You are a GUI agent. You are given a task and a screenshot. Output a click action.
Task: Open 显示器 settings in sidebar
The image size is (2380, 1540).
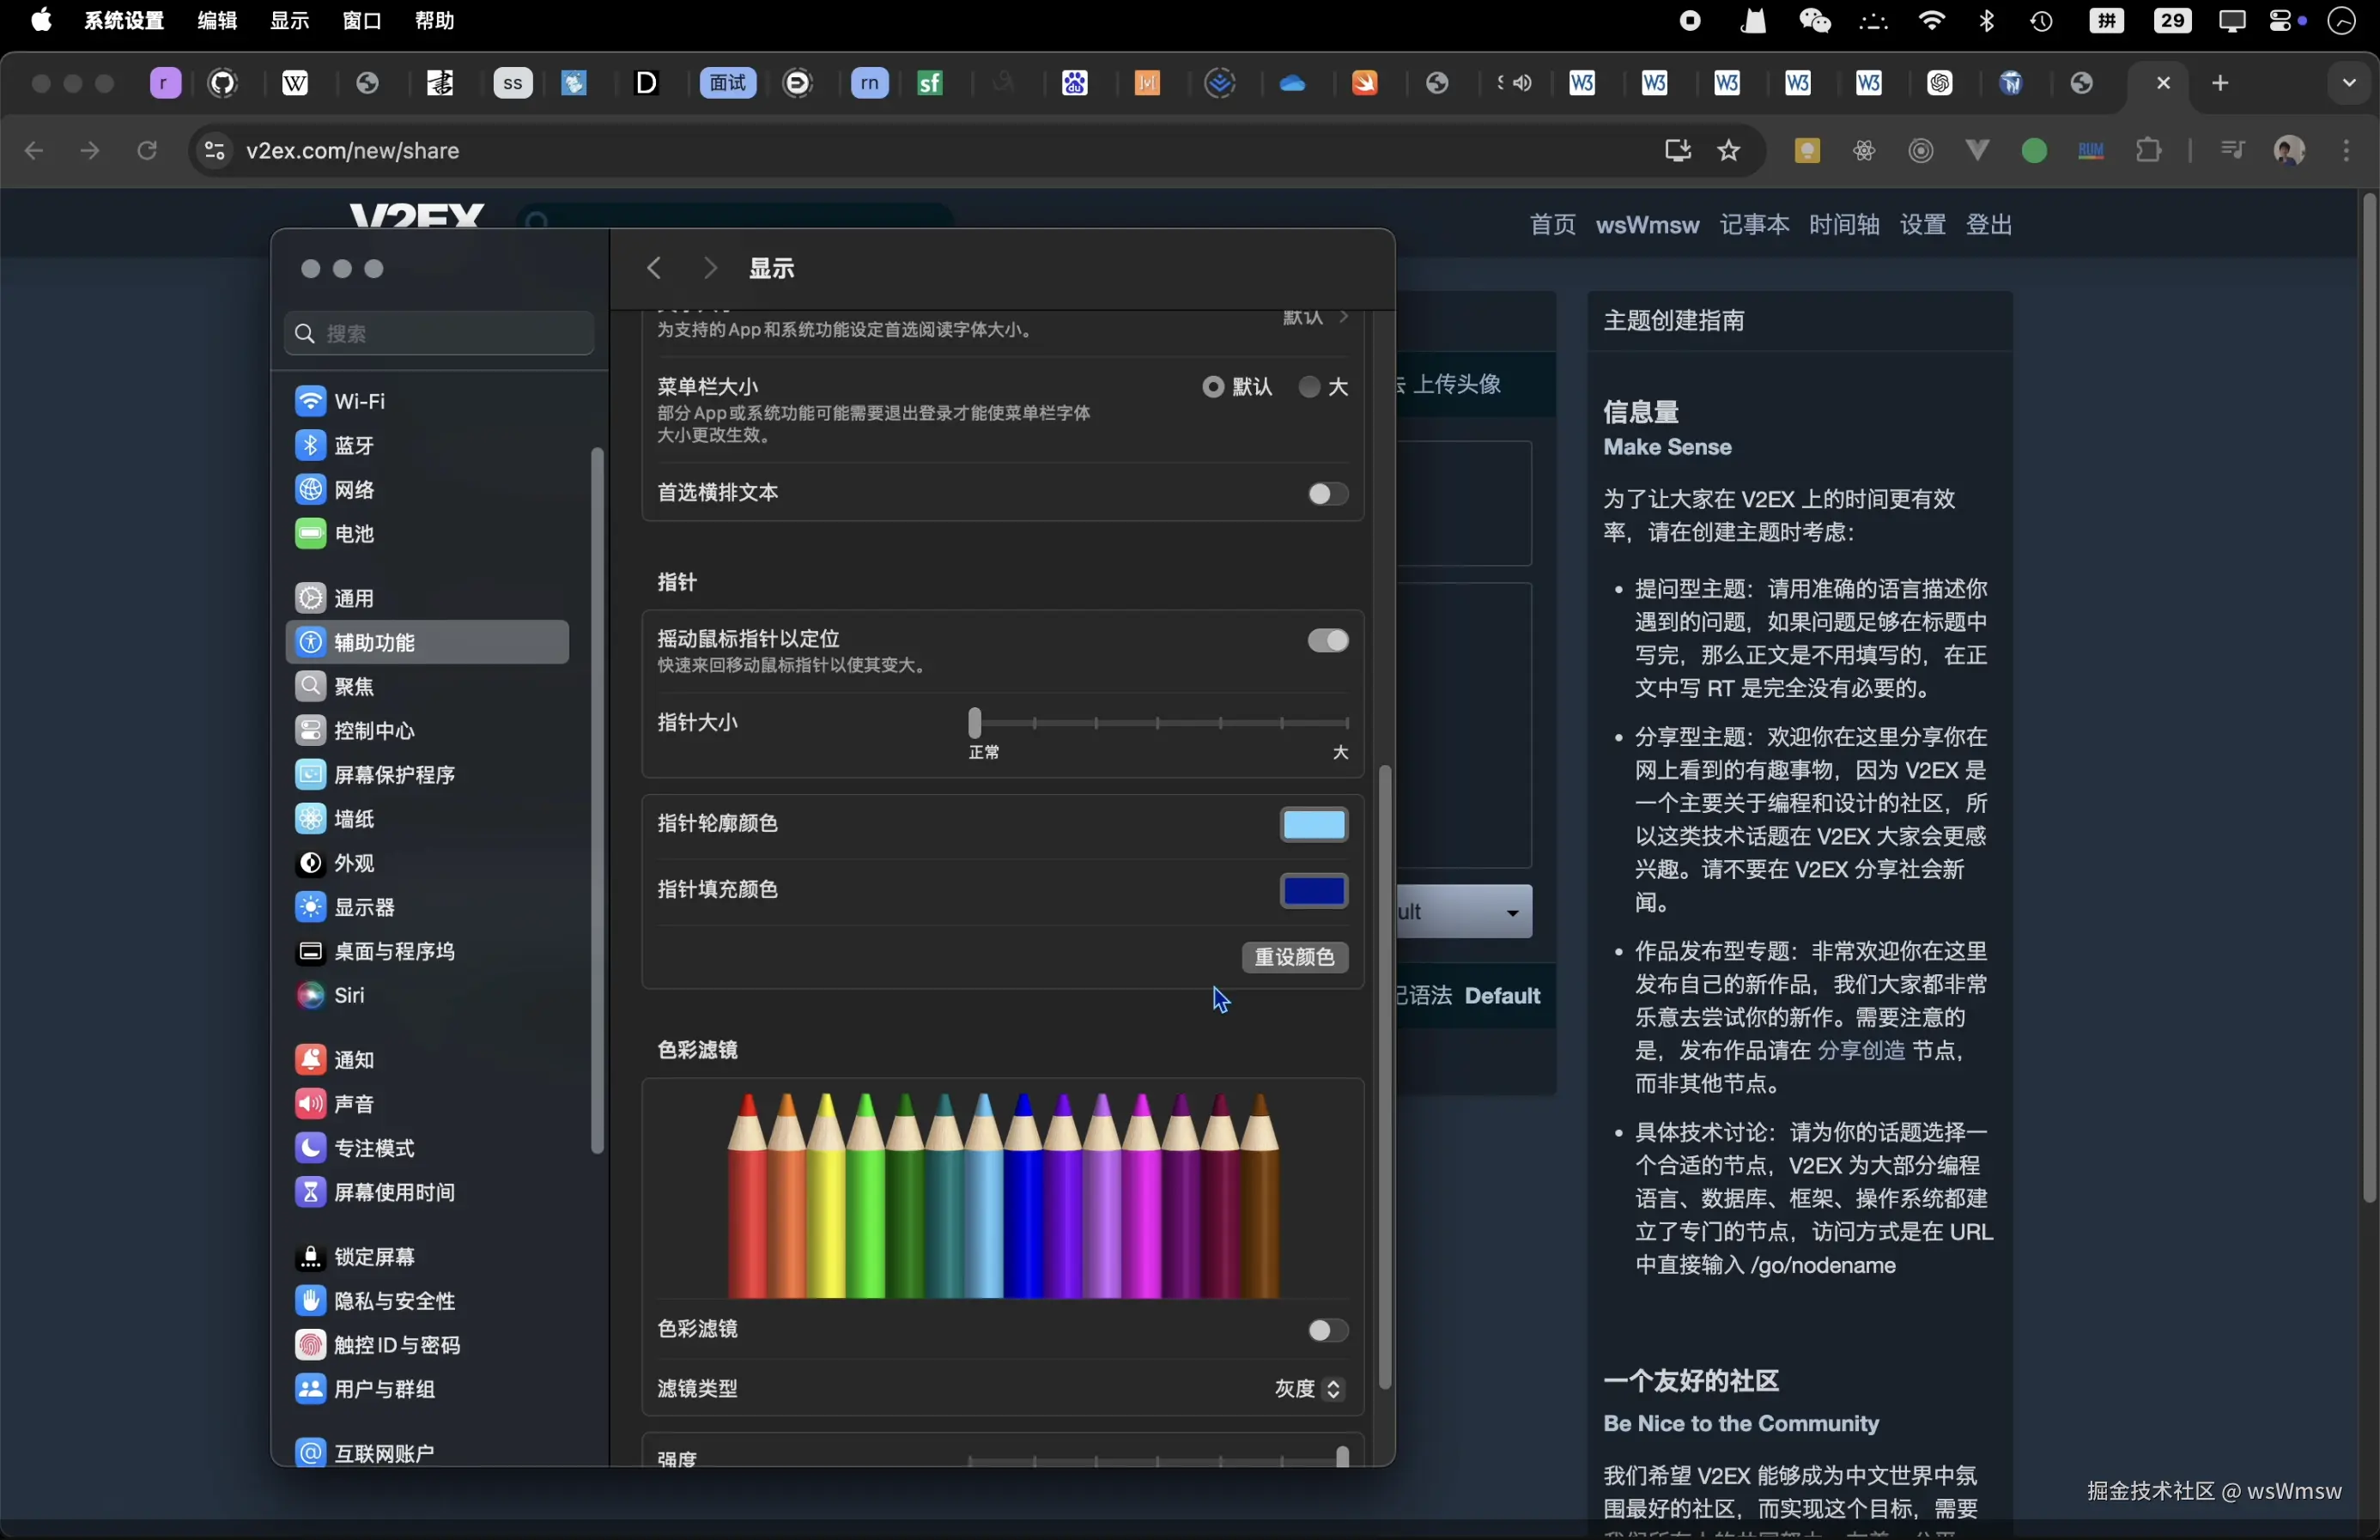366,907
